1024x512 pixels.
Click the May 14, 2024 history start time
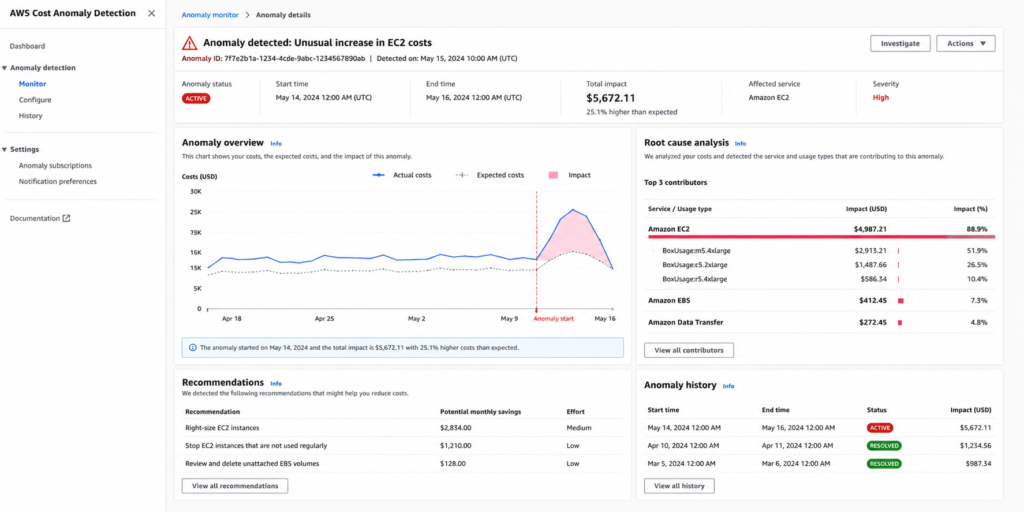[x=684, y=428]
